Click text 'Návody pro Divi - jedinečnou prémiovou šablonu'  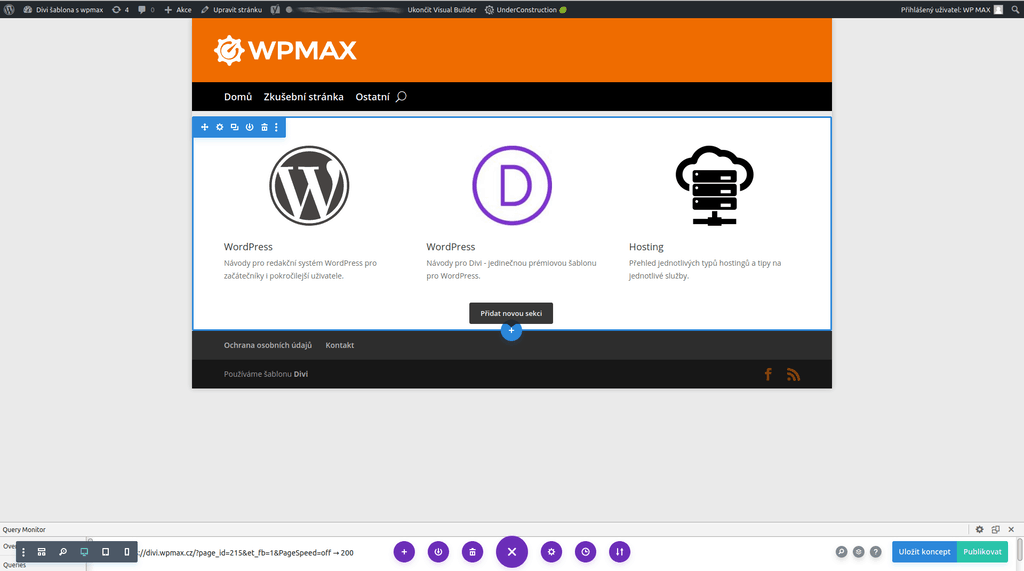511,263
